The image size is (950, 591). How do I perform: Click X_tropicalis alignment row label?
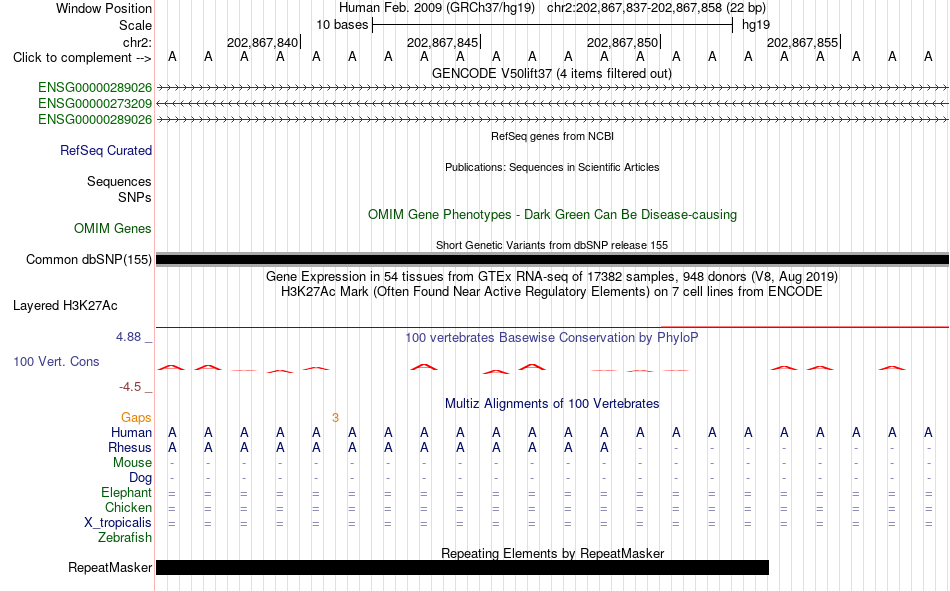(x=118, y=523)
